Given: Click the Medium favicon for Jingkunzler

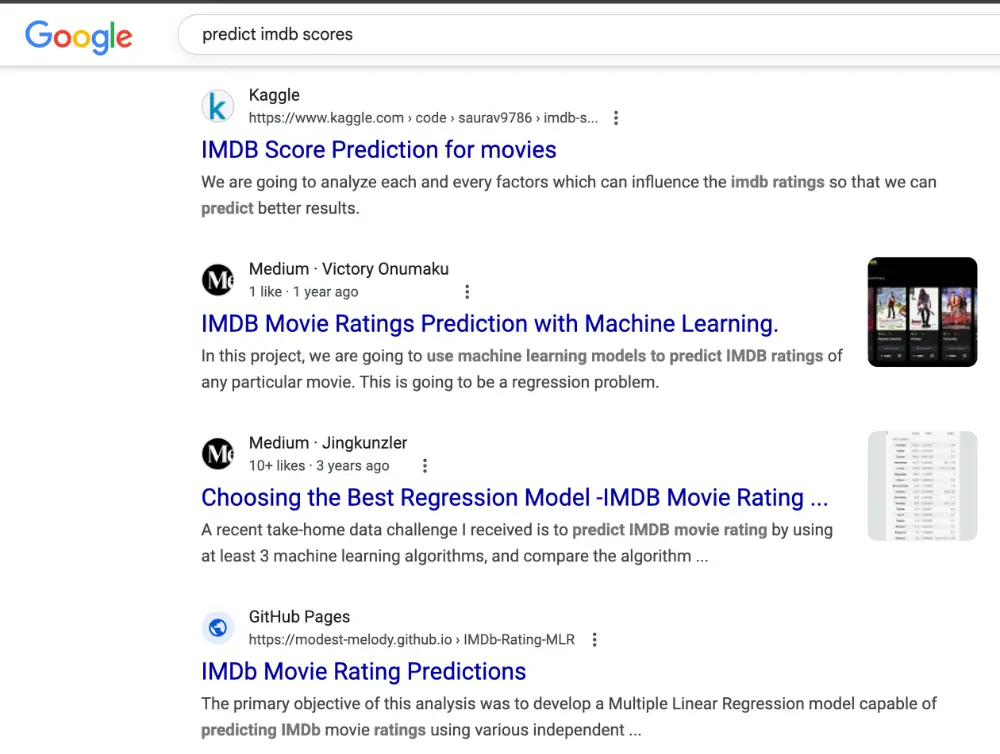Looking at the screenshot, I should [x=217, y=454].
